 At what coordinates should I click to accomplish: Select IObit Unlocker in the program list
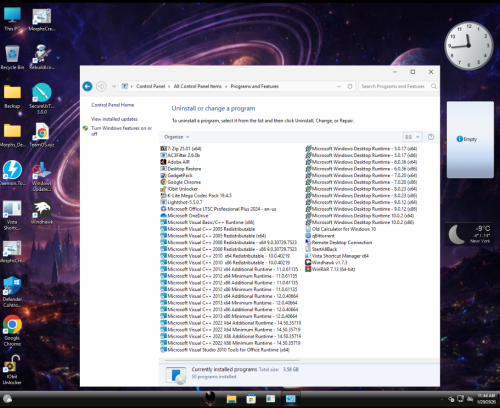point(179,189)
